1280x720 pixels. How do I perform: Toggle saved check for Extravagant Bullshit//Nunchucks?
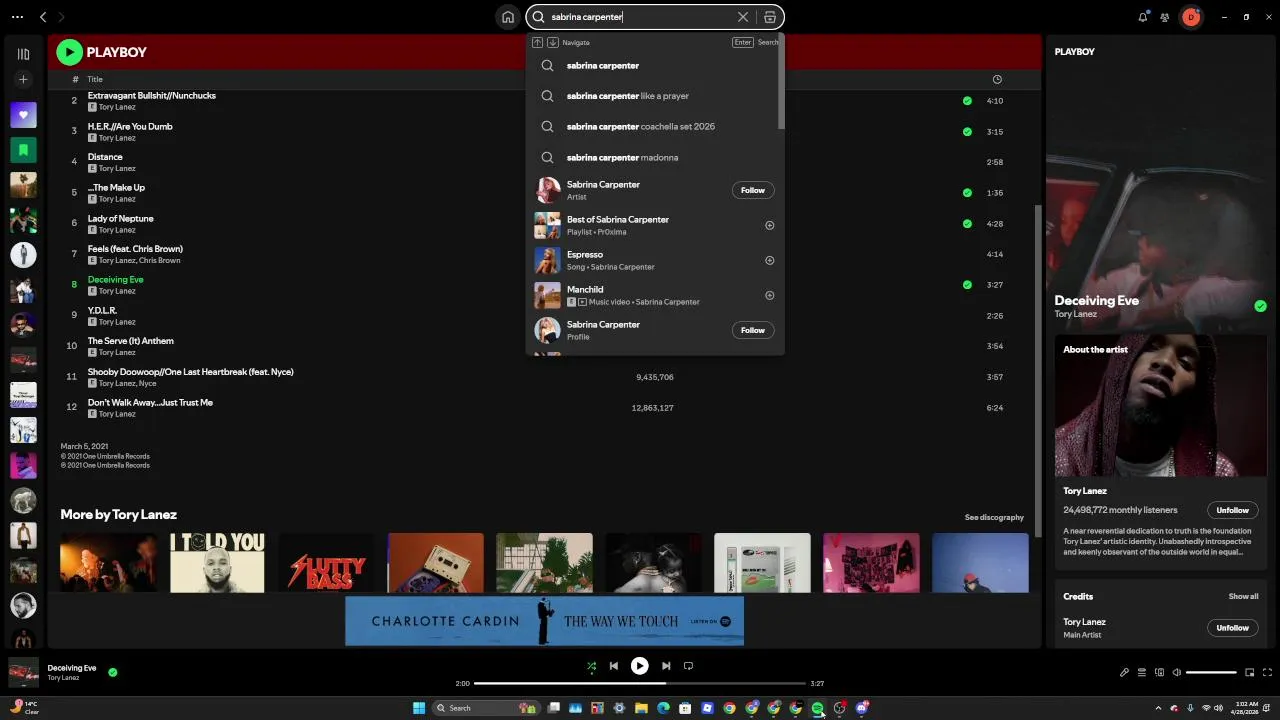click(967, 101)
